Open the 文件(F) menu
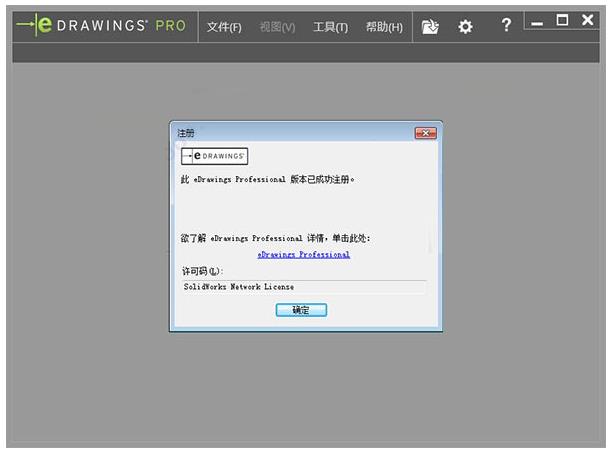This screenshot has width=612, height=453. [224, 27]
